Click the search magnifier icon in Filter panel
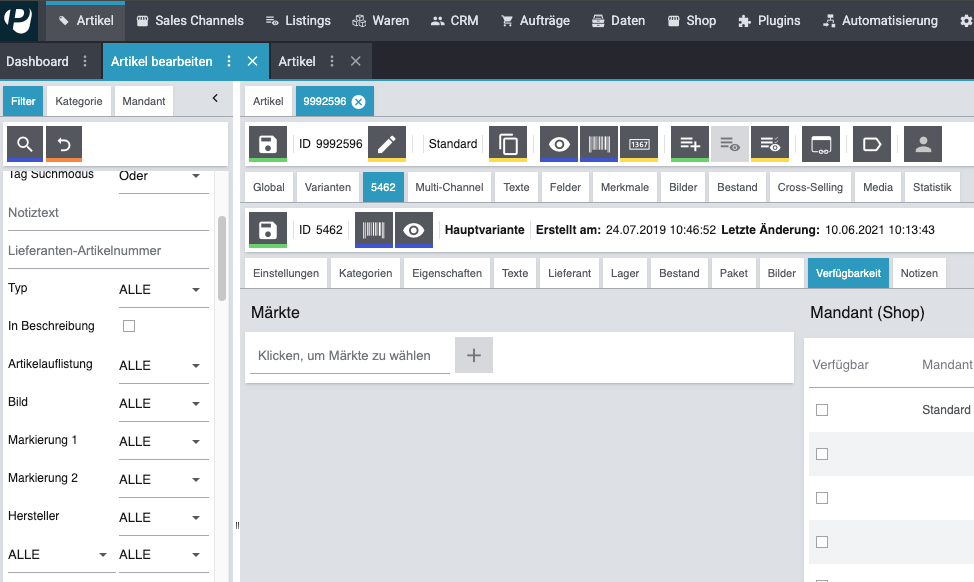 (x=25, y=143)
